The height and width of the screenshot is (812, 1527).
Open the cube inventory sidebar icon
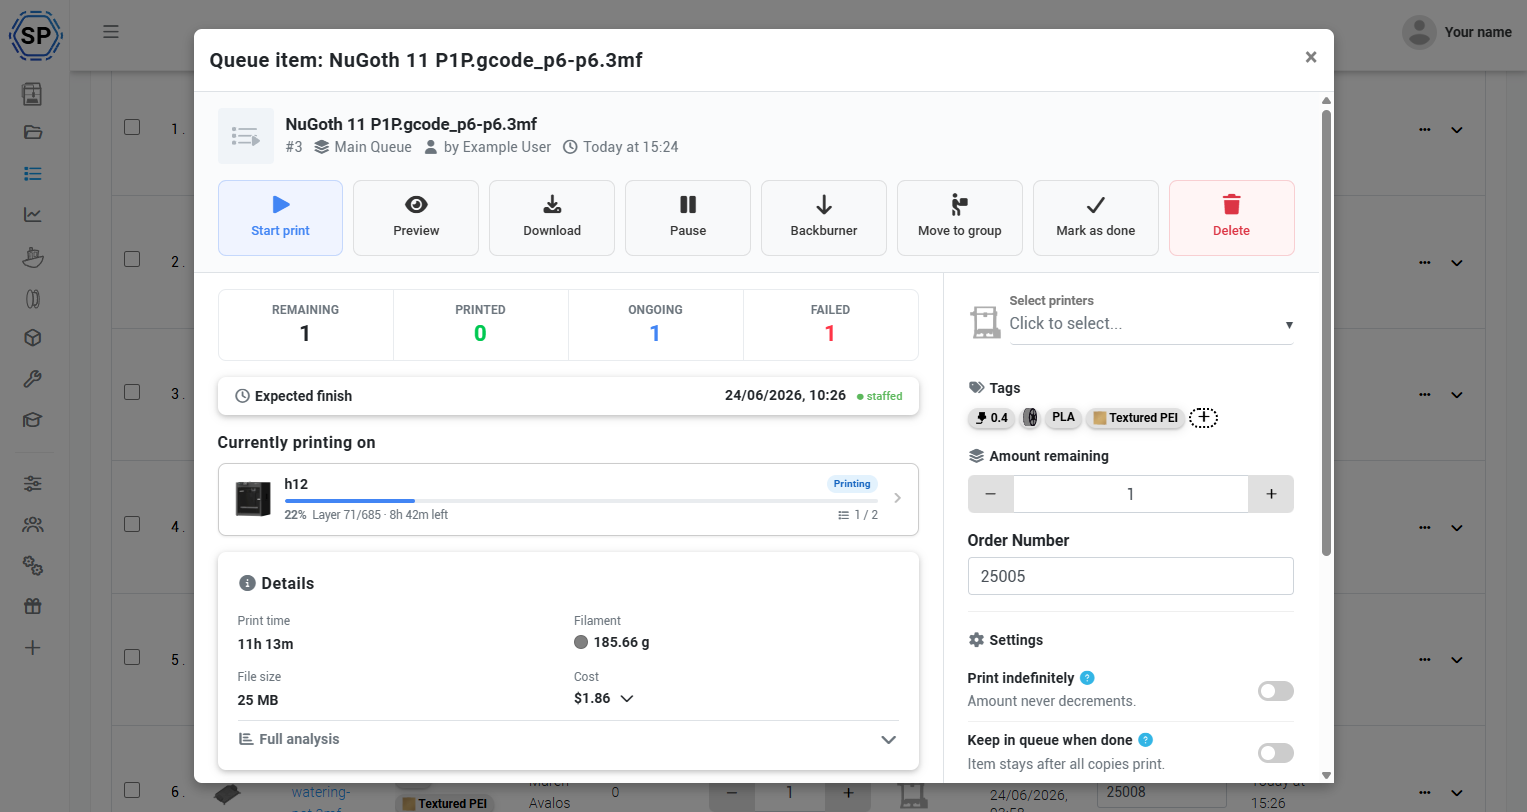coord(32,338)
